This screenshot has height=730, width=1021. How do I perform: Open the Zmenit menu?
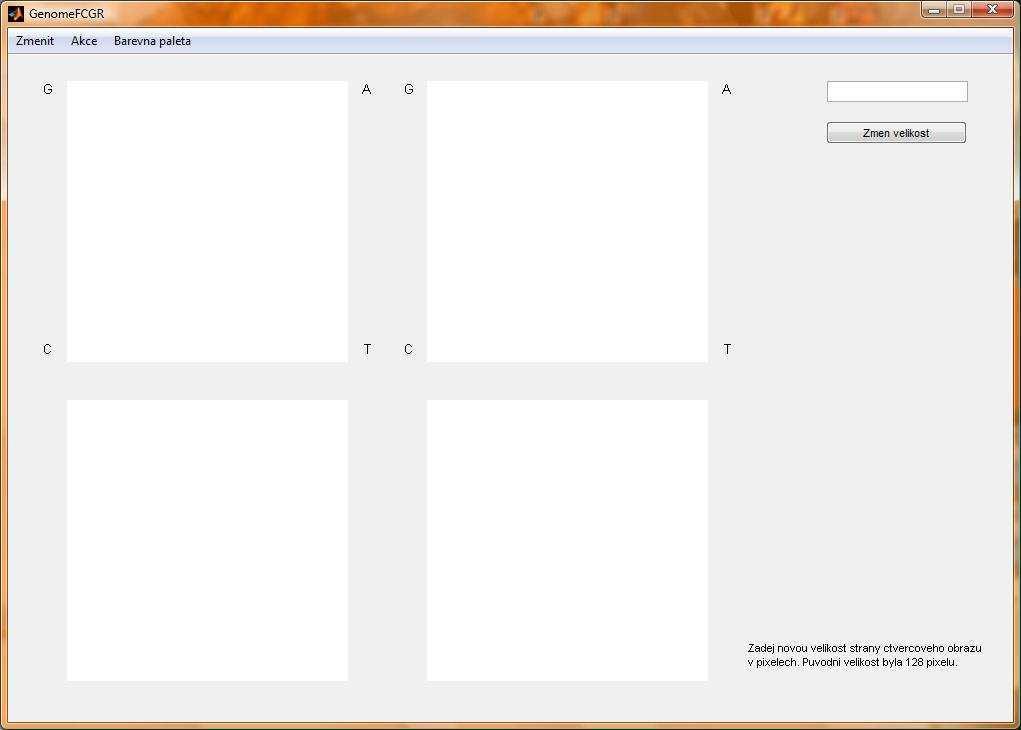(x=35, y=41)
